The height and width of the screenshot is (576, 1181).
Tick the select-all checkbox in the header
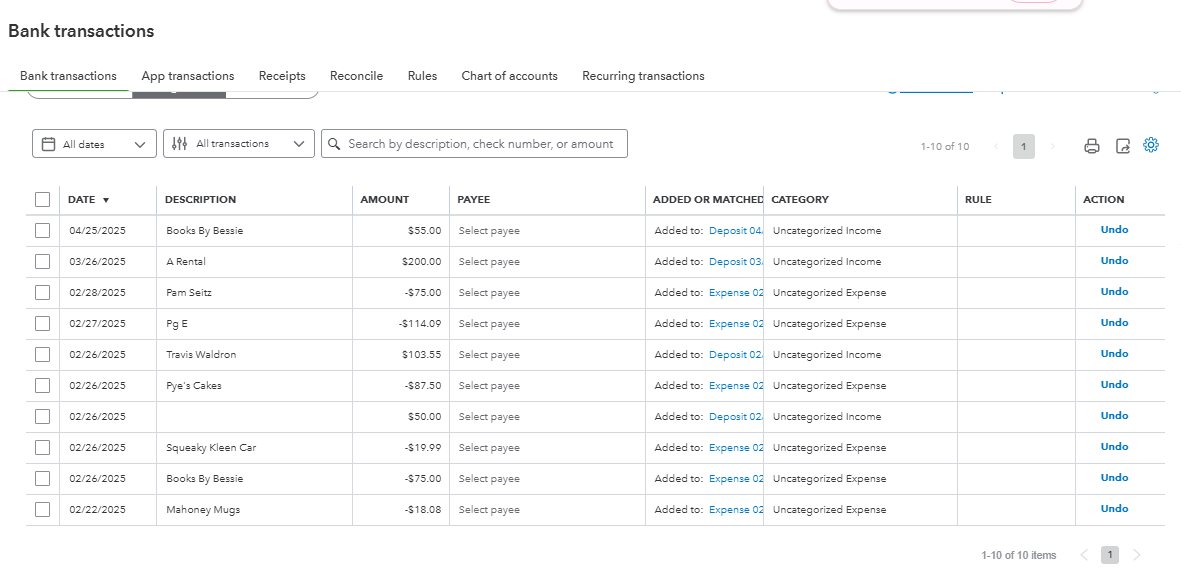(42, 199)
